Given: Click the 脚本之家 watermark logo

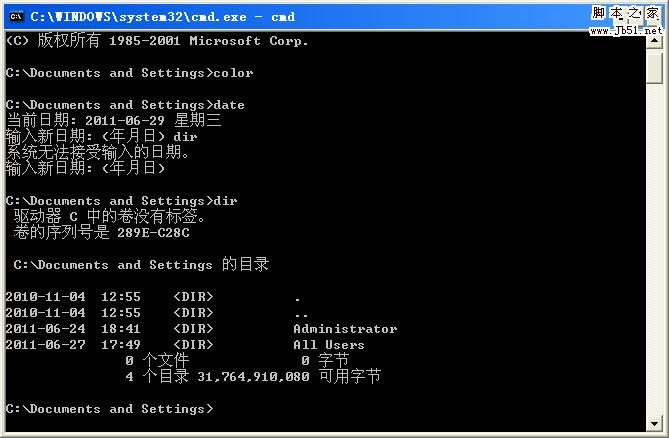Looking at the screenshot, I should coord(626,14).
